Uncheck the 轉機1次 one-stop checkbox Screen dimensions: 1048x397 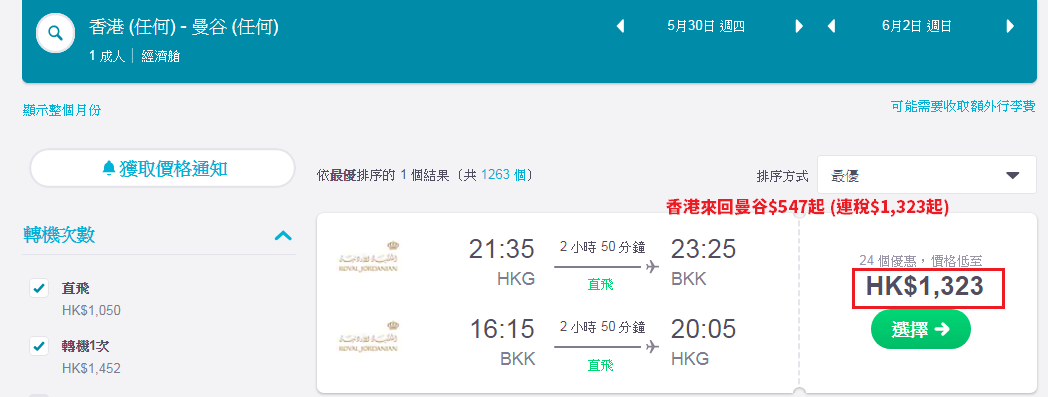39,346
